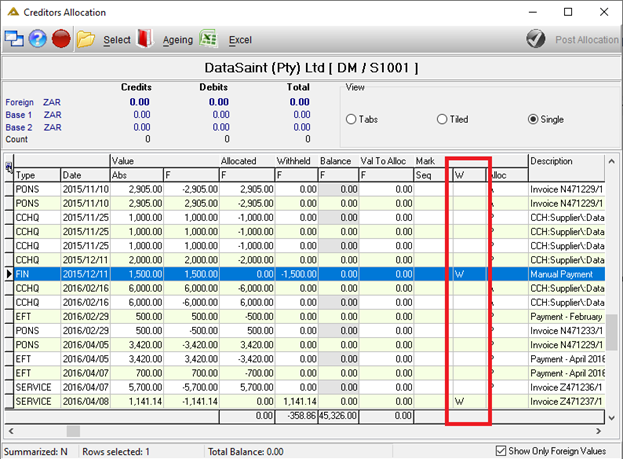
Task: Open the yellow folder Select icon
Action: click(x=85, y=39)
